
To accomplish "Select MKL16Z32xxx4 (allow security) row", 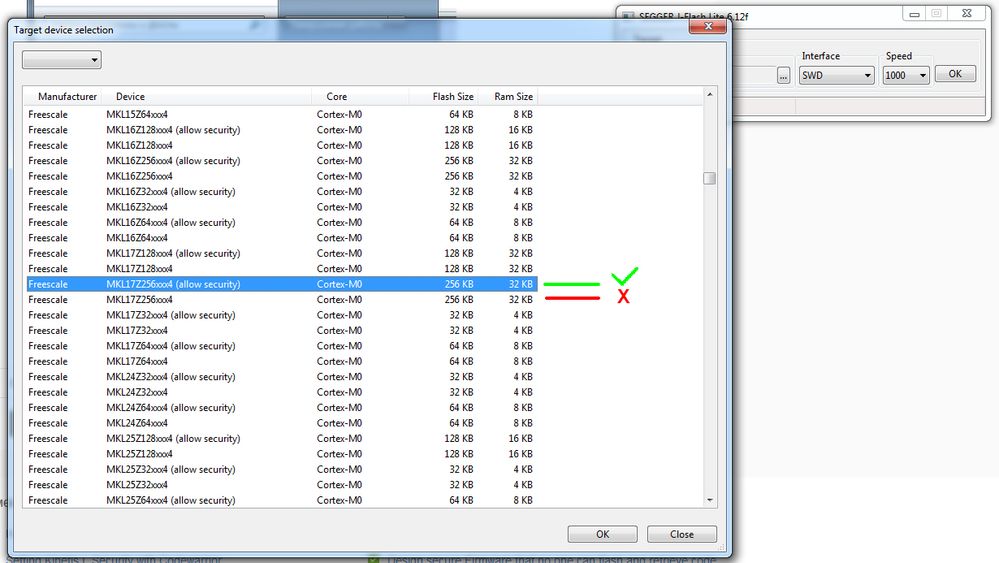I will [282, 192].
